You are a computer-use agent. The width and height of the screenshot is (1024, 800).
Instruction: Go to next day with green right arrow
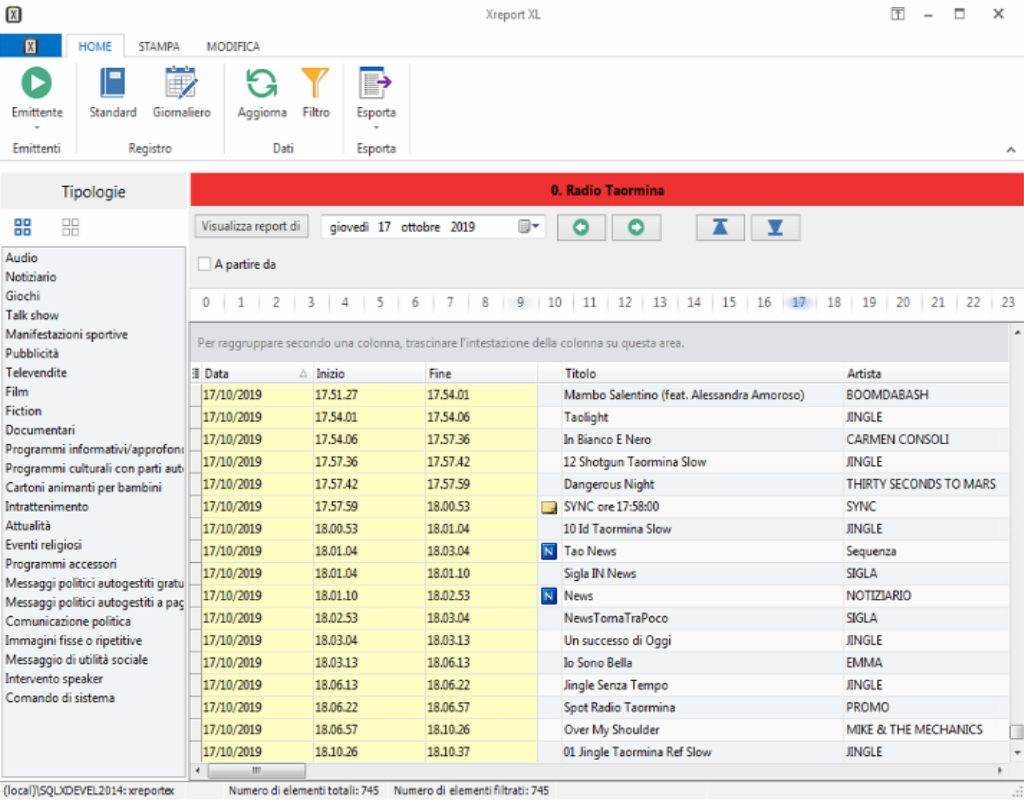(636, 227)
